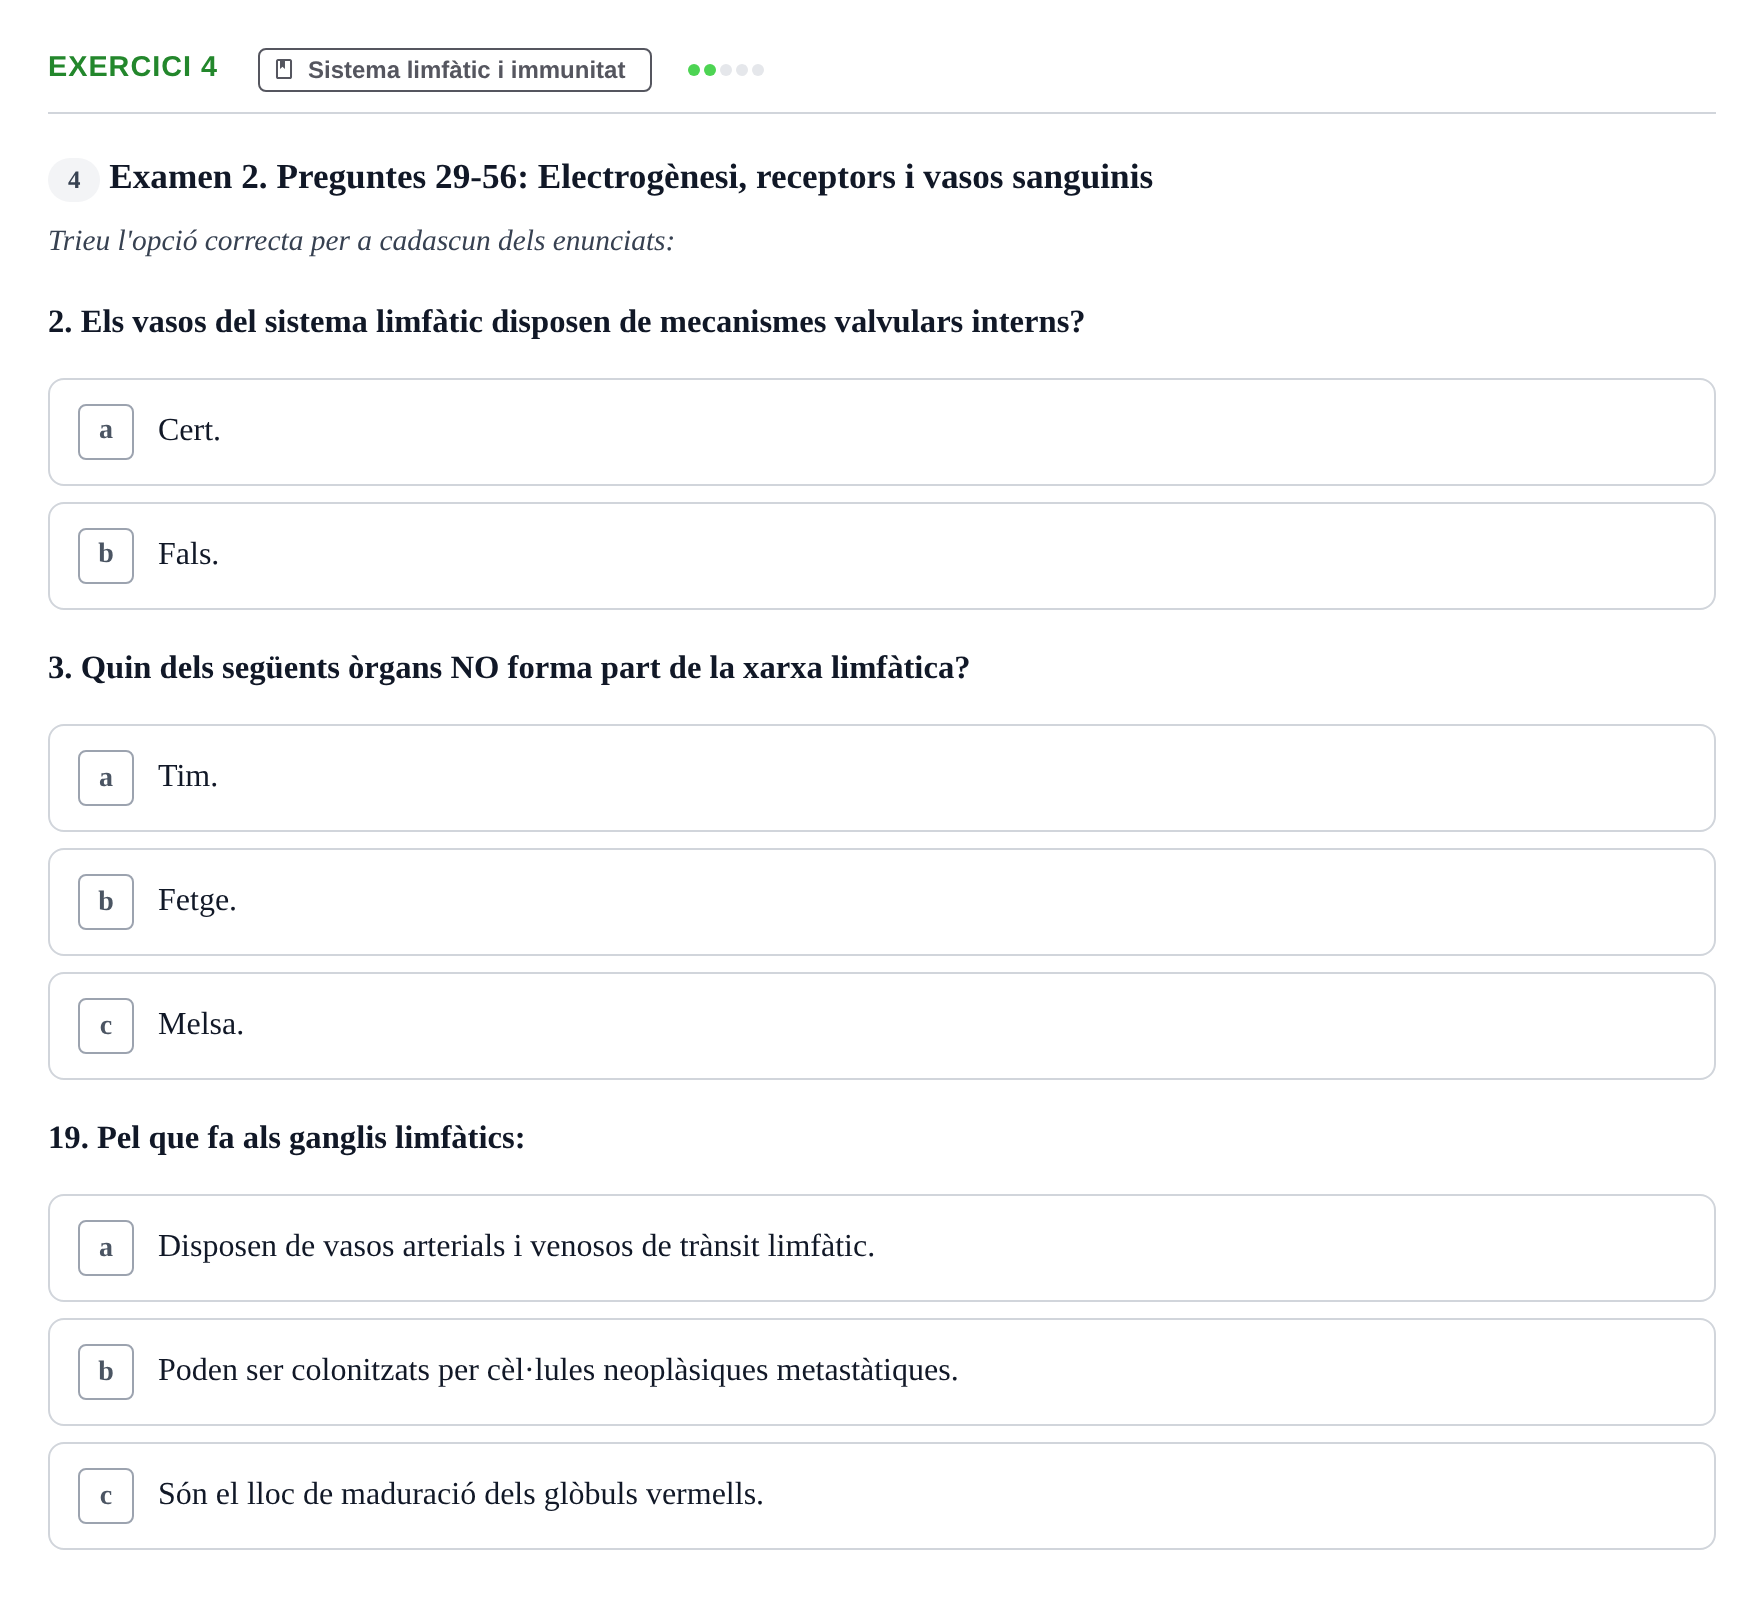Click the 'EXERCICI 4' heading
This screenshot has width=1764, height=1600.
133,66
